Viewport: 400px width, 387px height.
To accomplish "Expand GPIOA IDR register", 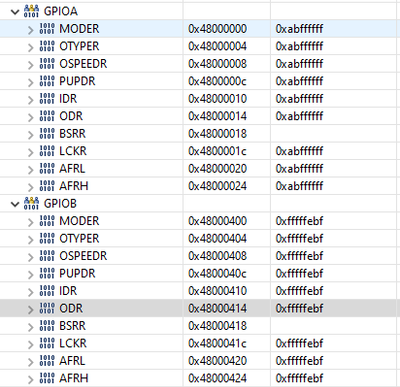I will [x=31, y=100].
